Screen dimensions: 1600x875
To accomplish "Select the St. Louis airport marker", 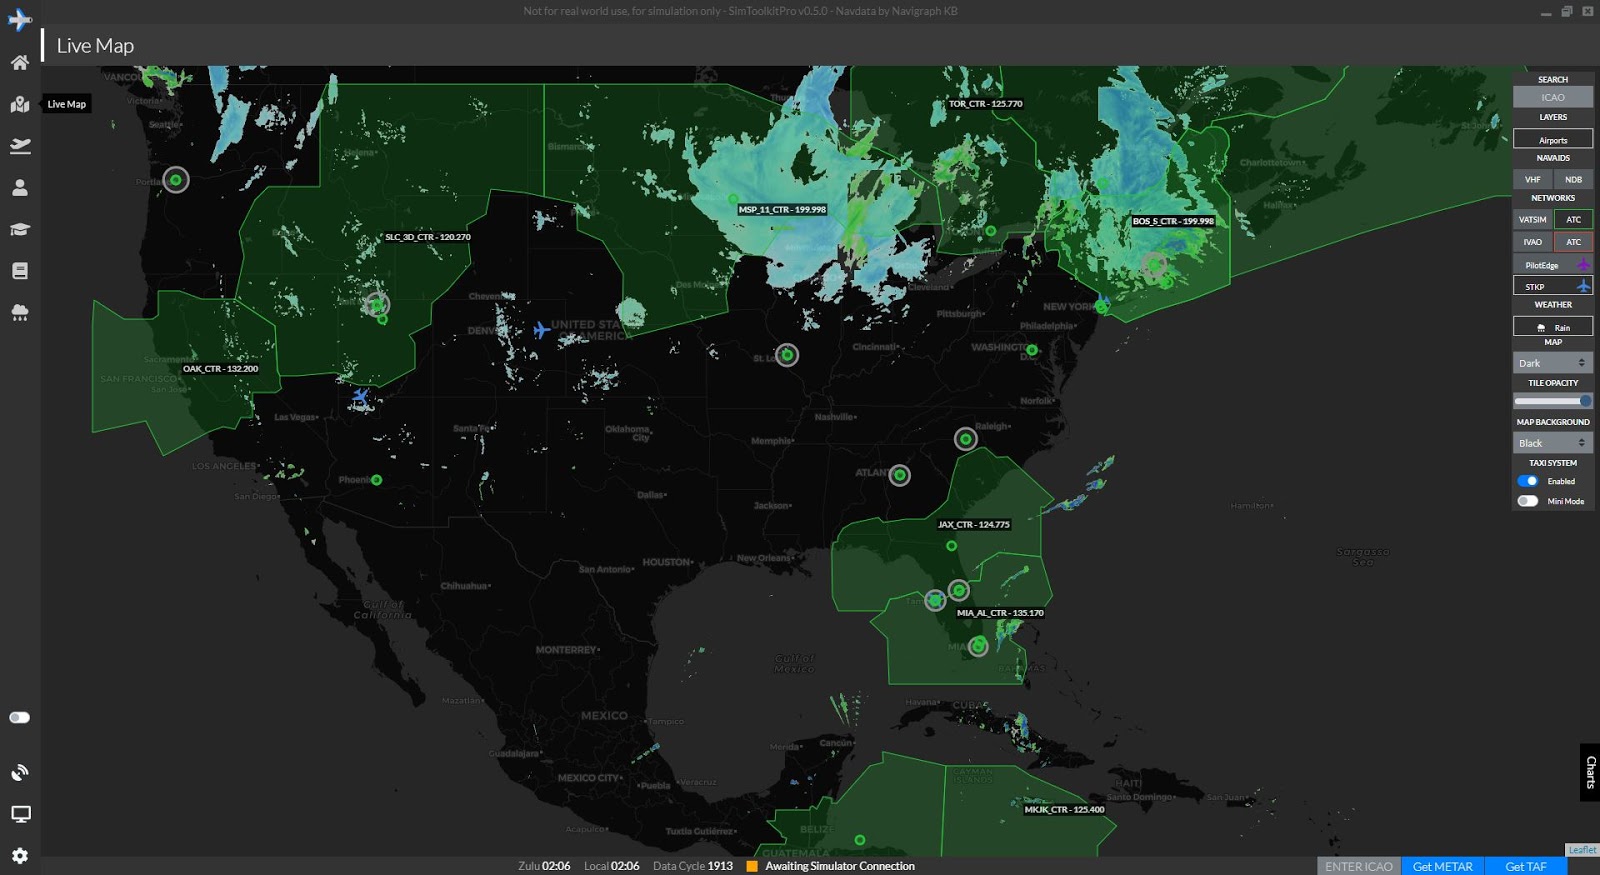I will [787, 354].
